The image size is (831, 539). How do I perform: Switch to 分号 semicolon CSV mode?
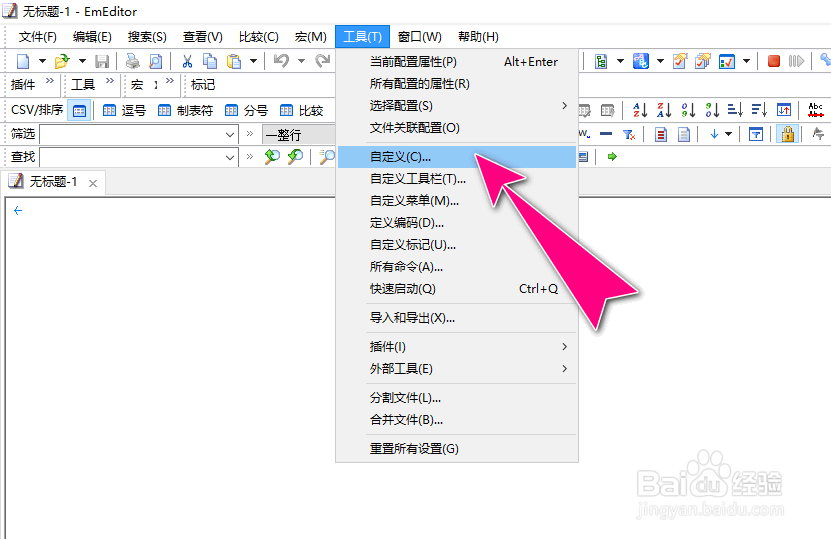[246, 111]
